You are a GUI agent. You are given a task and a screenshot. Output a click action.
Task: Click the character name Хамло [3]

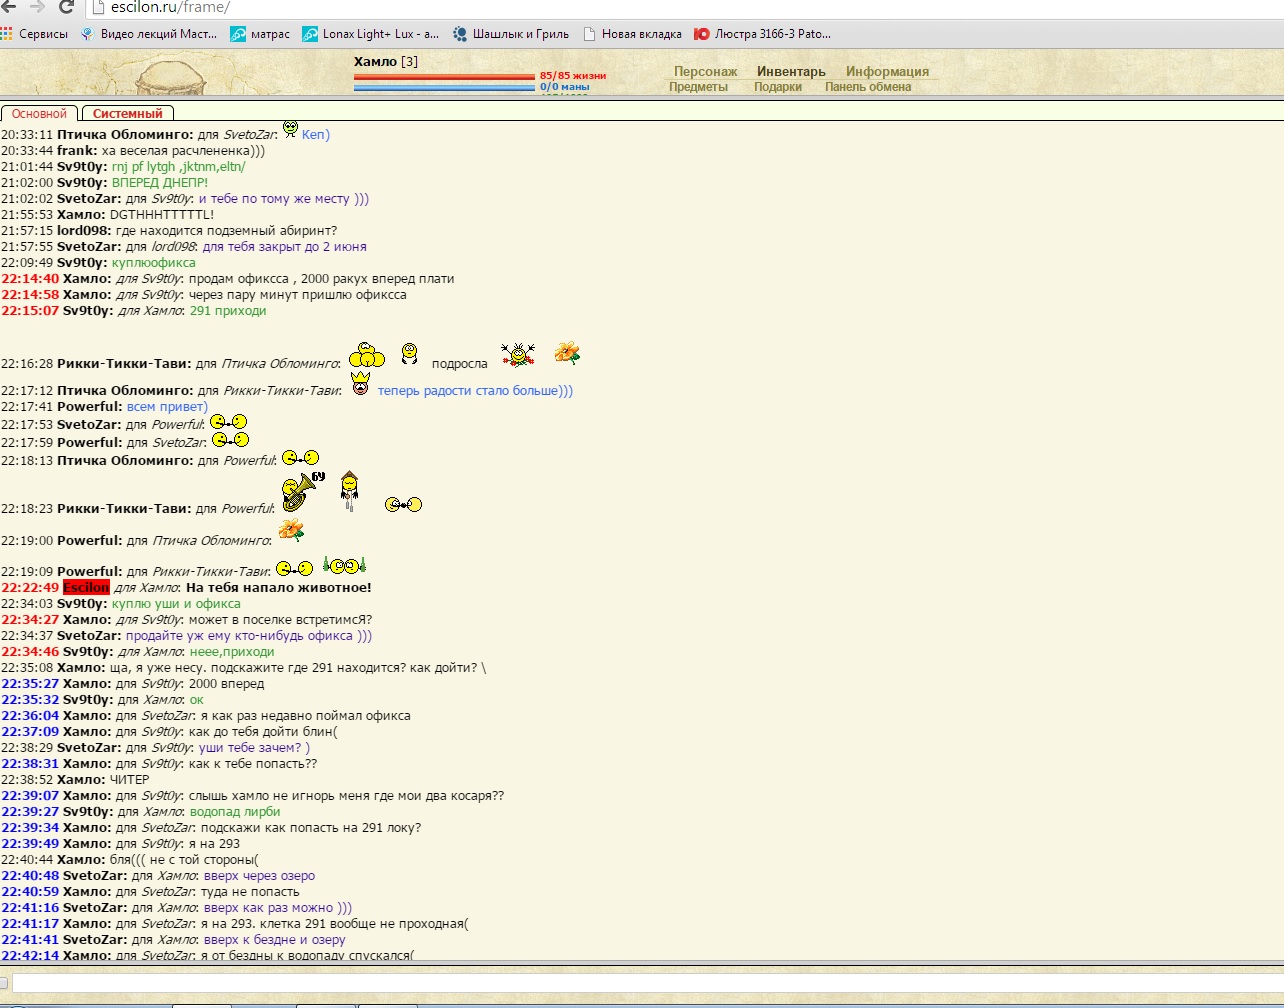386,62
